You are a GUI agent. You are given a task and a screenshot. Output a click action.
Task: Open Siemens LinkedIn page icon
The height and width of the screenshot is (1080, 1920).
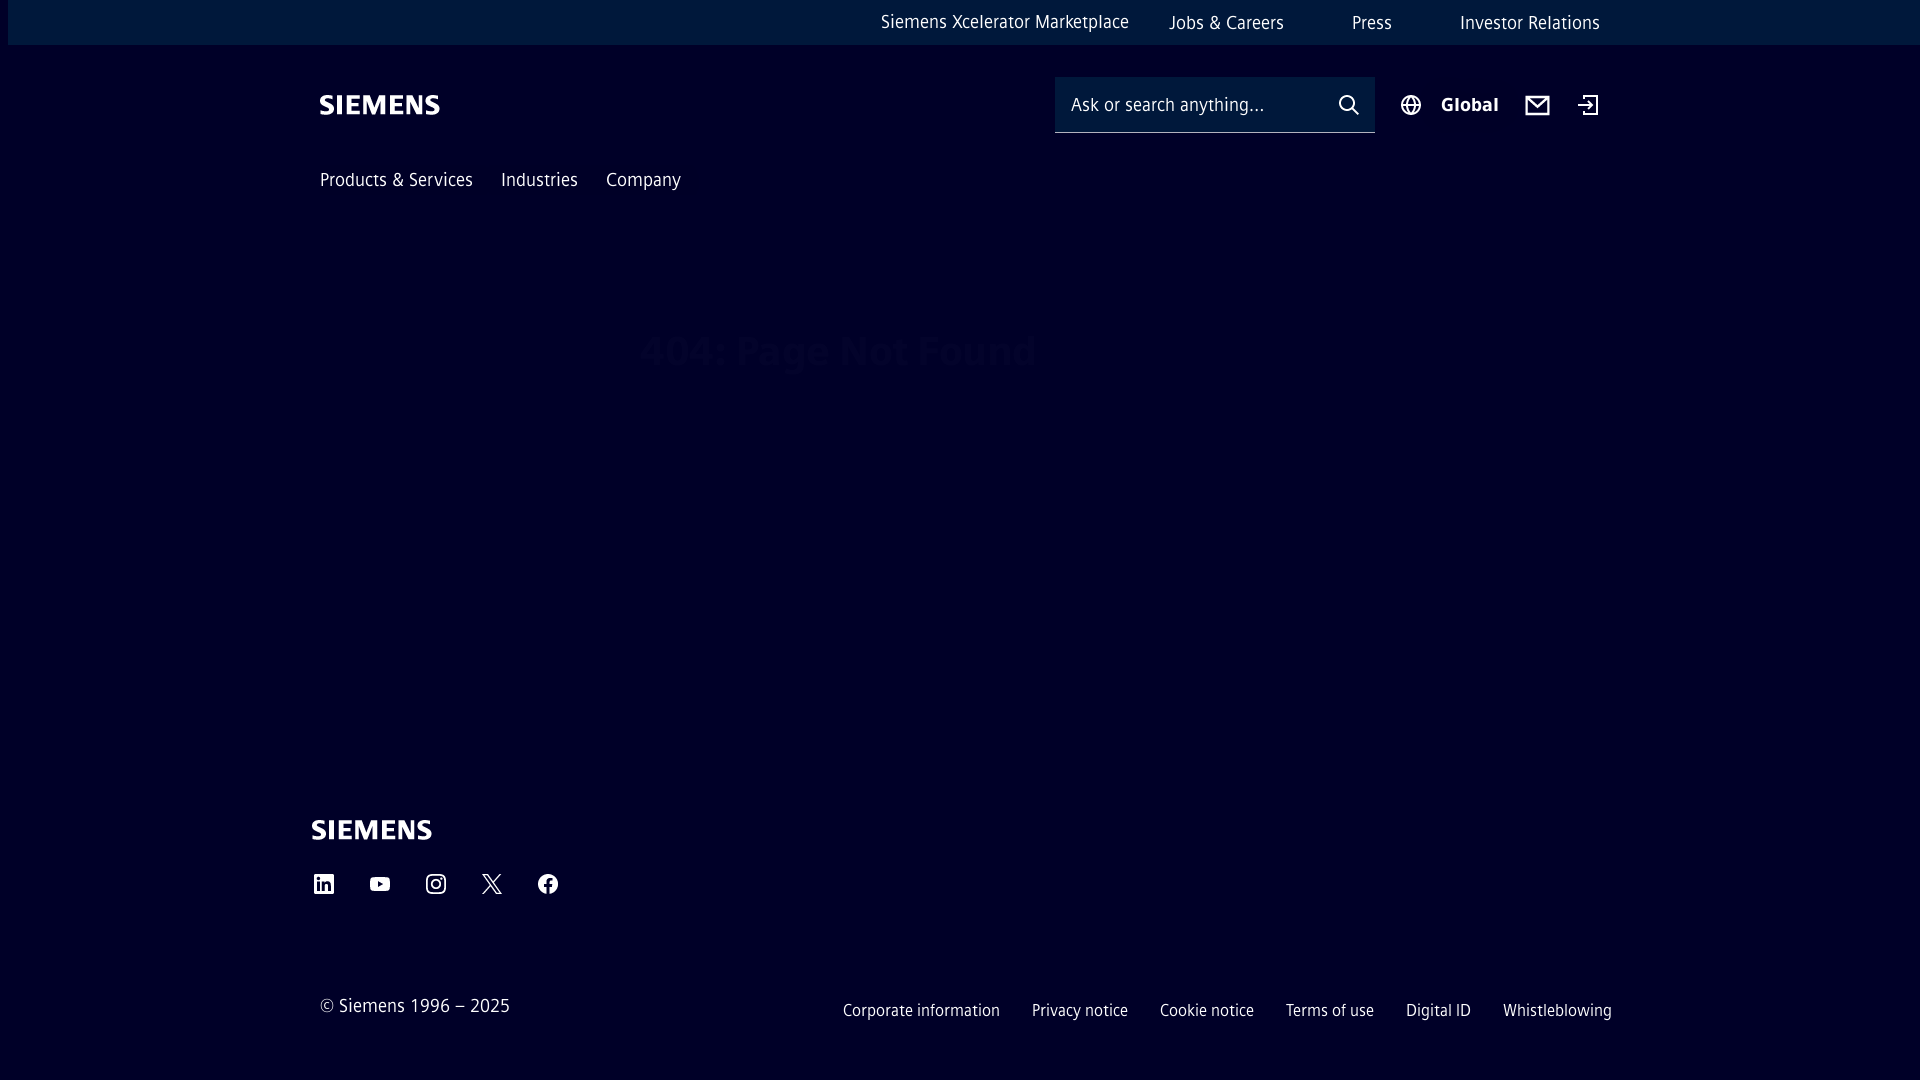(x=324, y=884)
